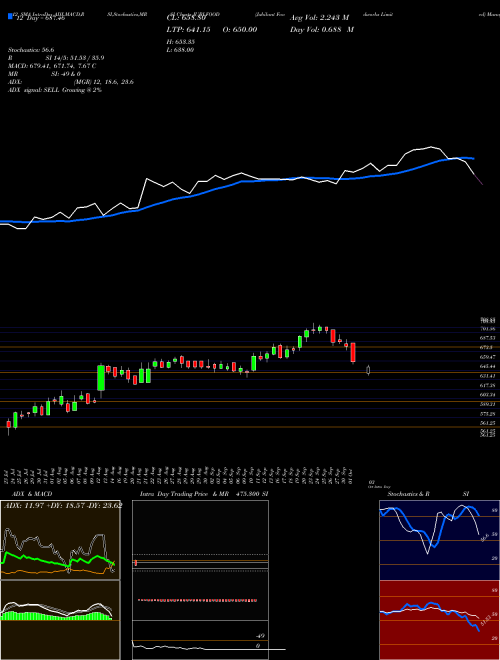Click the 31.53 label on the RSI panel
Screen dimensions: 500x660
[x=485, y=620]
